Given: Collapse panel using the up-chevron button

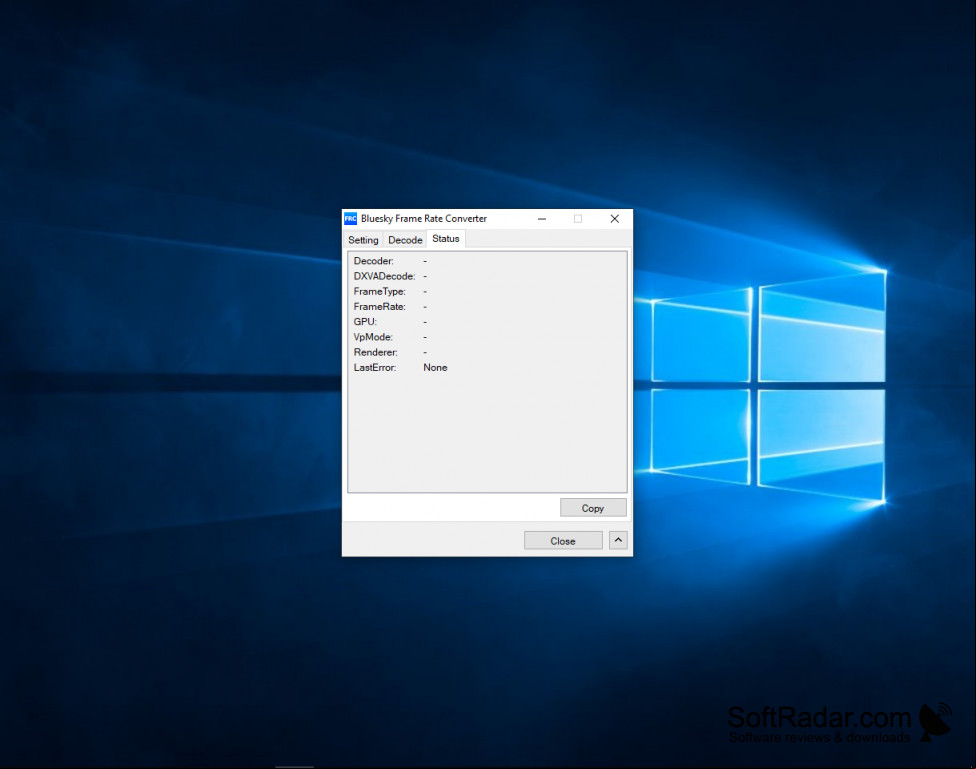Looking at the screenshot, I should click(618, 540).
